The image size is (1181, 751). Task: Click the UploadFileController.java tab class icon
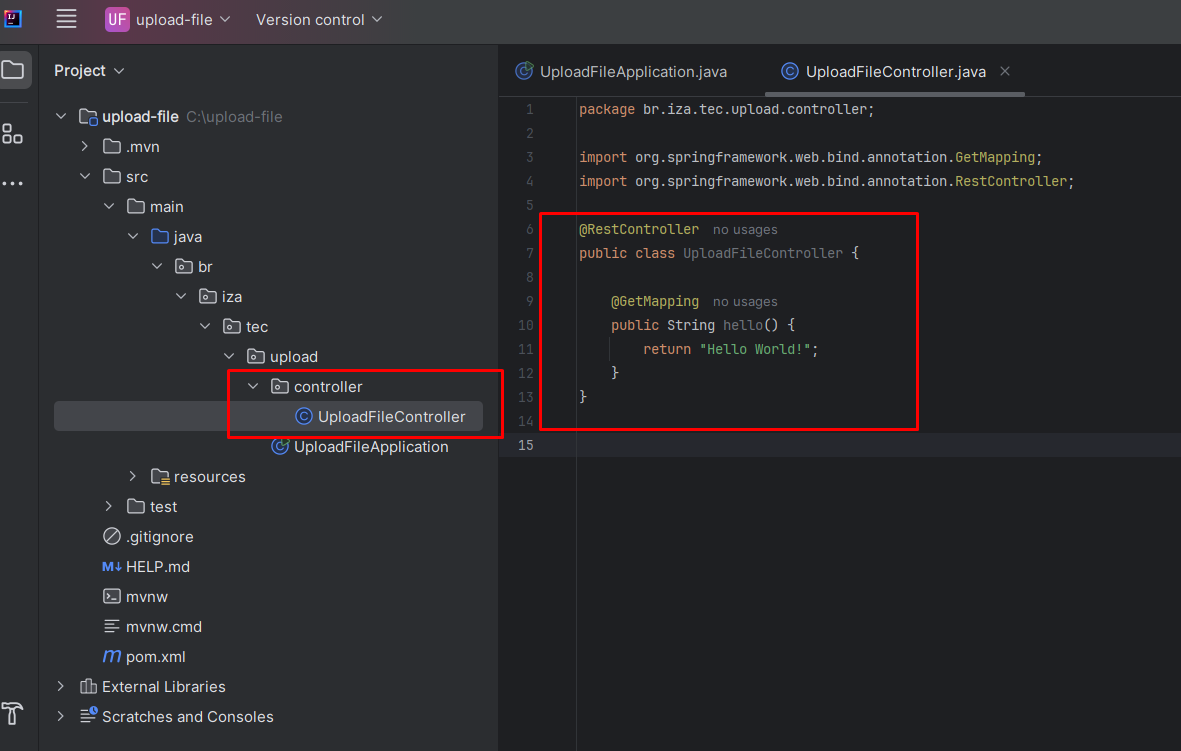point(789,72)
